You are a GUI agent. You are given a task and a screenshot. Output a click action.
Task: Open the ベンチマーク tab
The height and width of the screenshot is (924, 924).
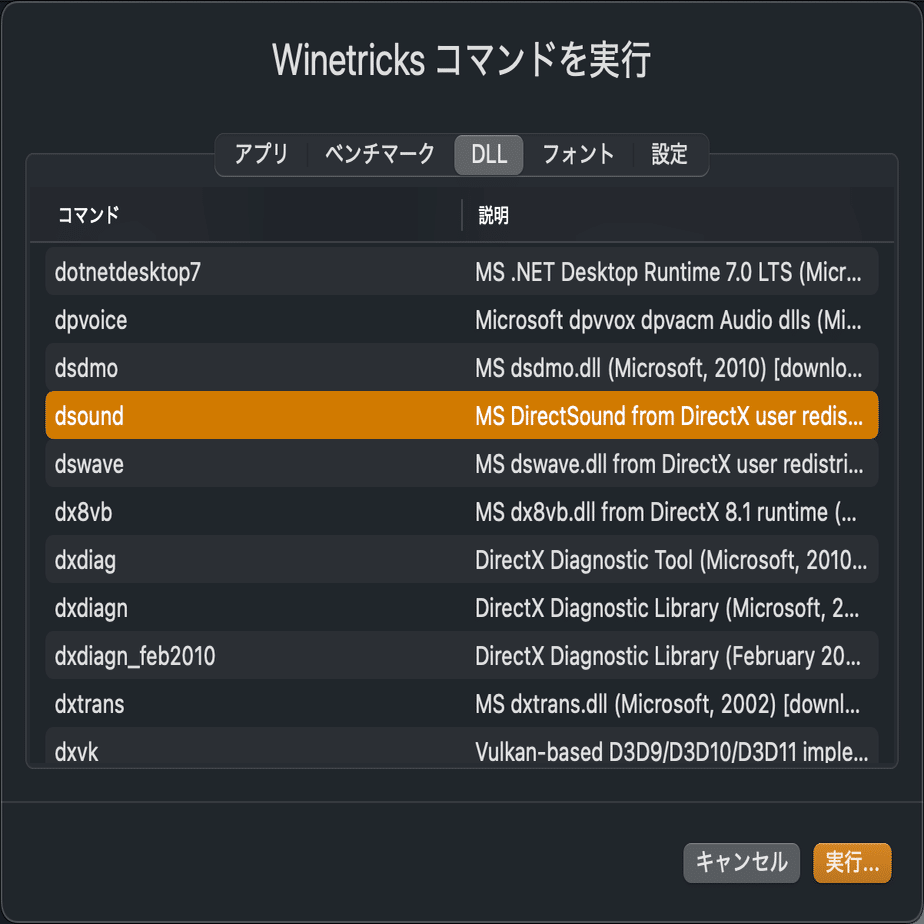[x=380, y=155]
